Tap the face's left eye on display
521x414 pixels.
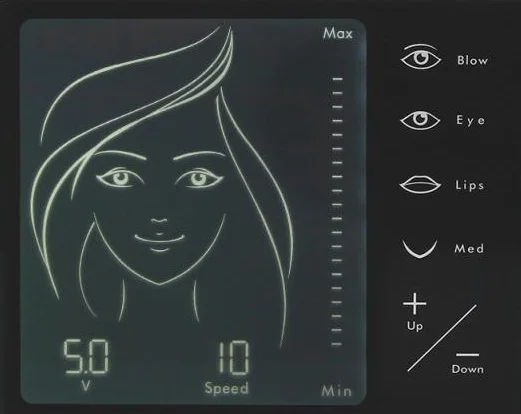click(x=120, y=177)
